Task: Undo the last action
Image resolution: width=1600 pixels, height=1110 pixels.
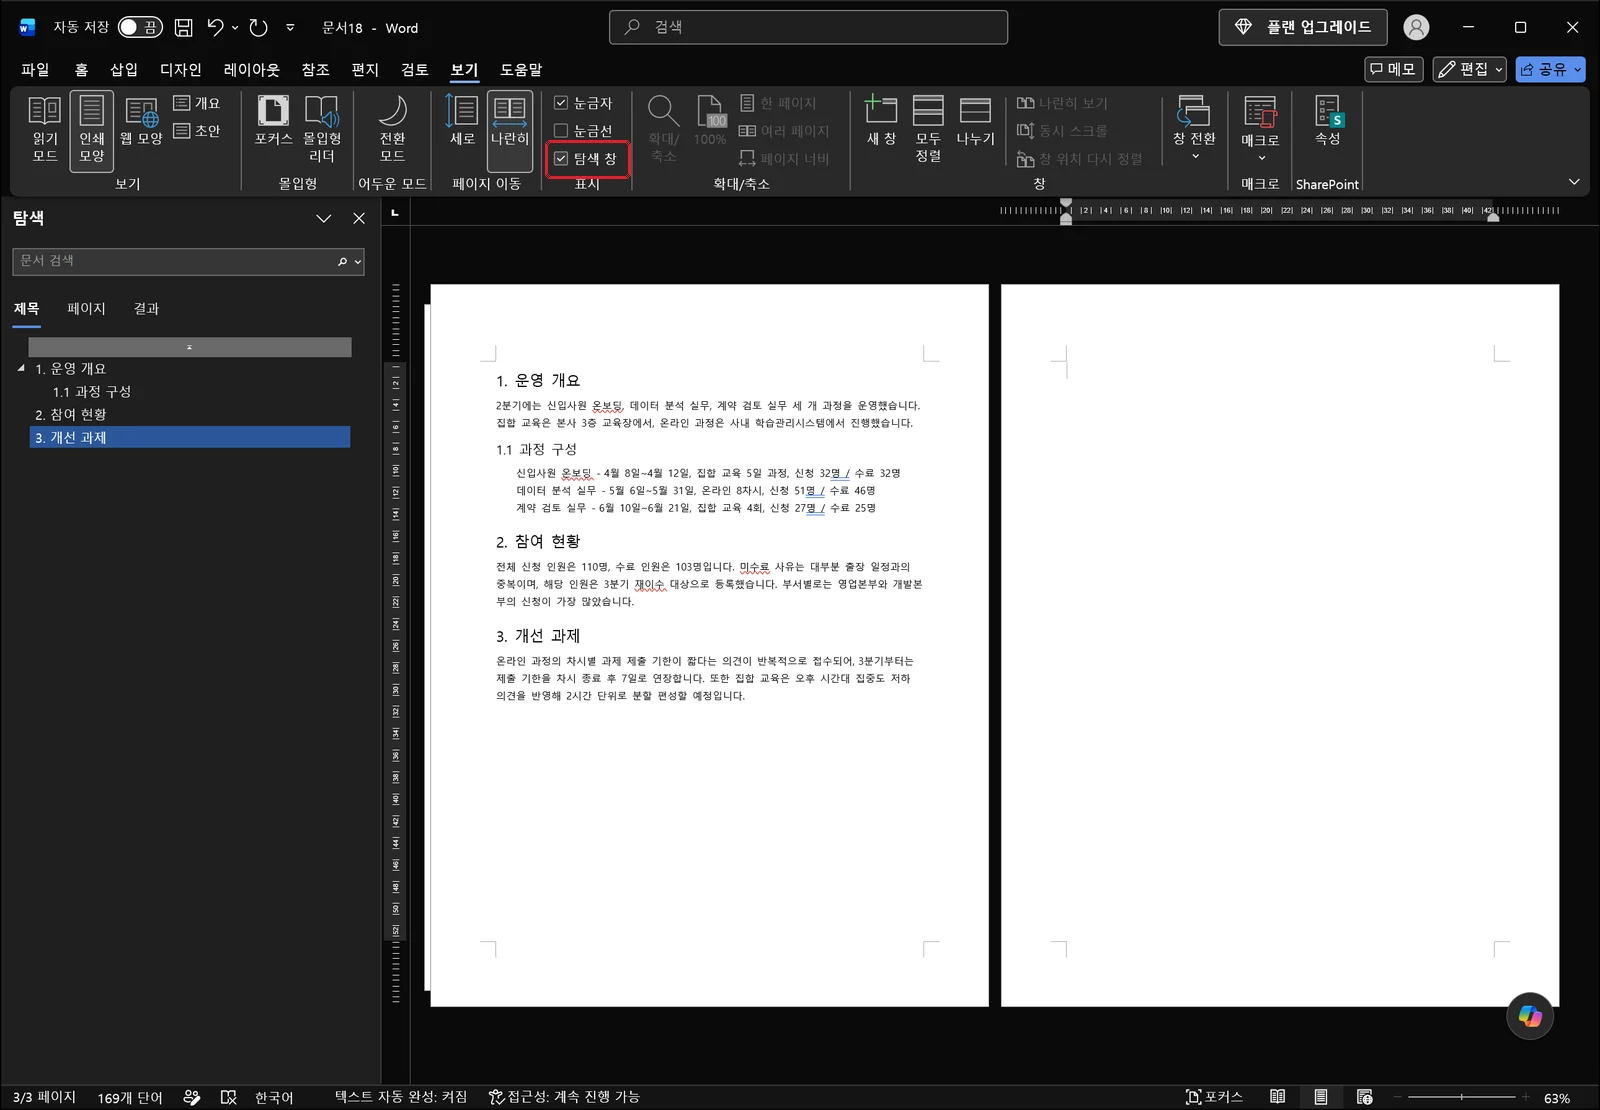Action: 215,28
